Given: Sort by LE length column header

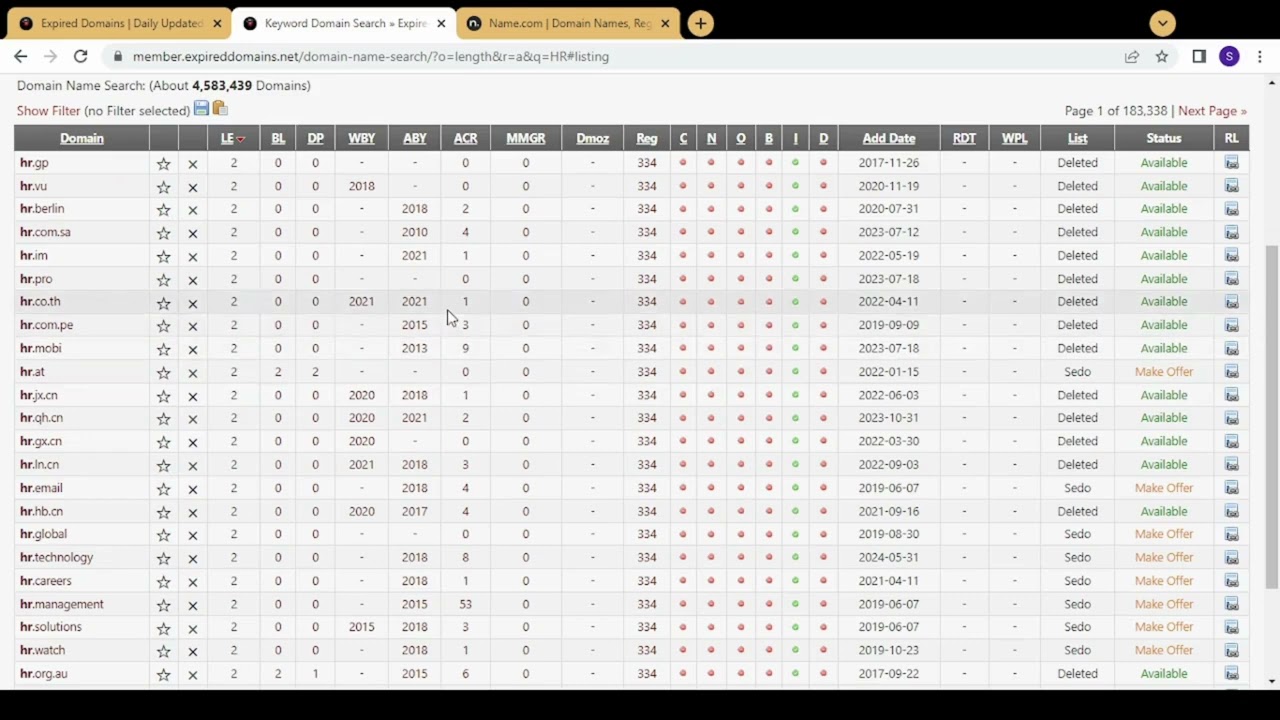Looking at the screenshot, I should pos(227,138).
